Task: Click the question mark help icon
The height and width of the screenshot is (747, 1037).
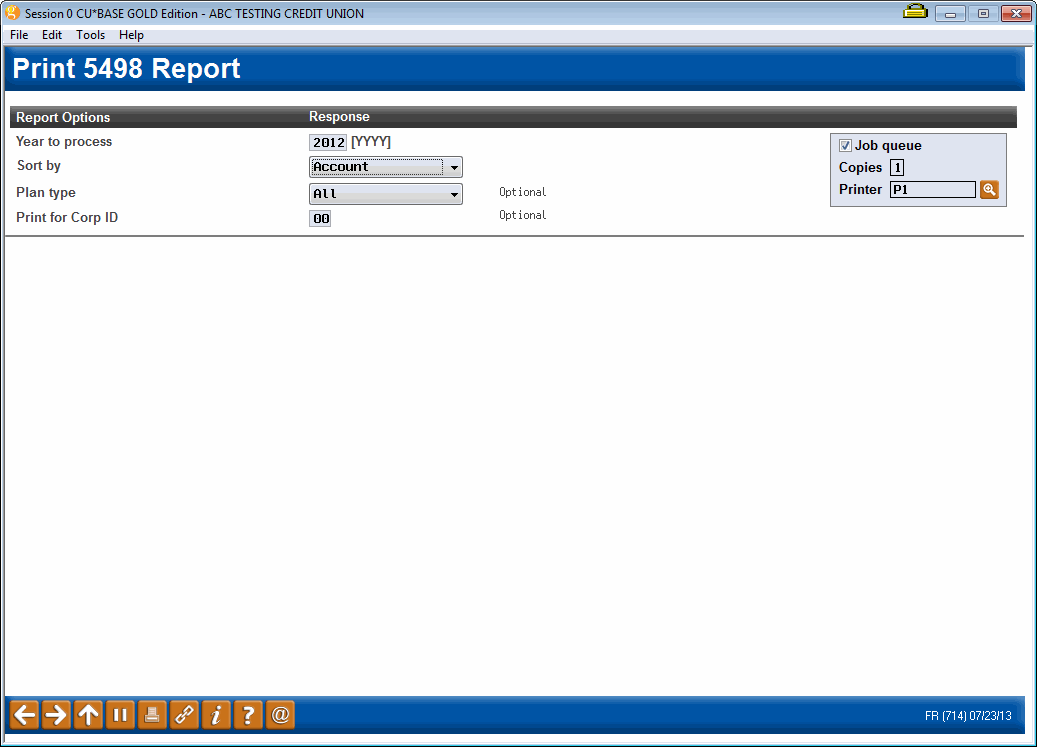Action: point(248,714)
